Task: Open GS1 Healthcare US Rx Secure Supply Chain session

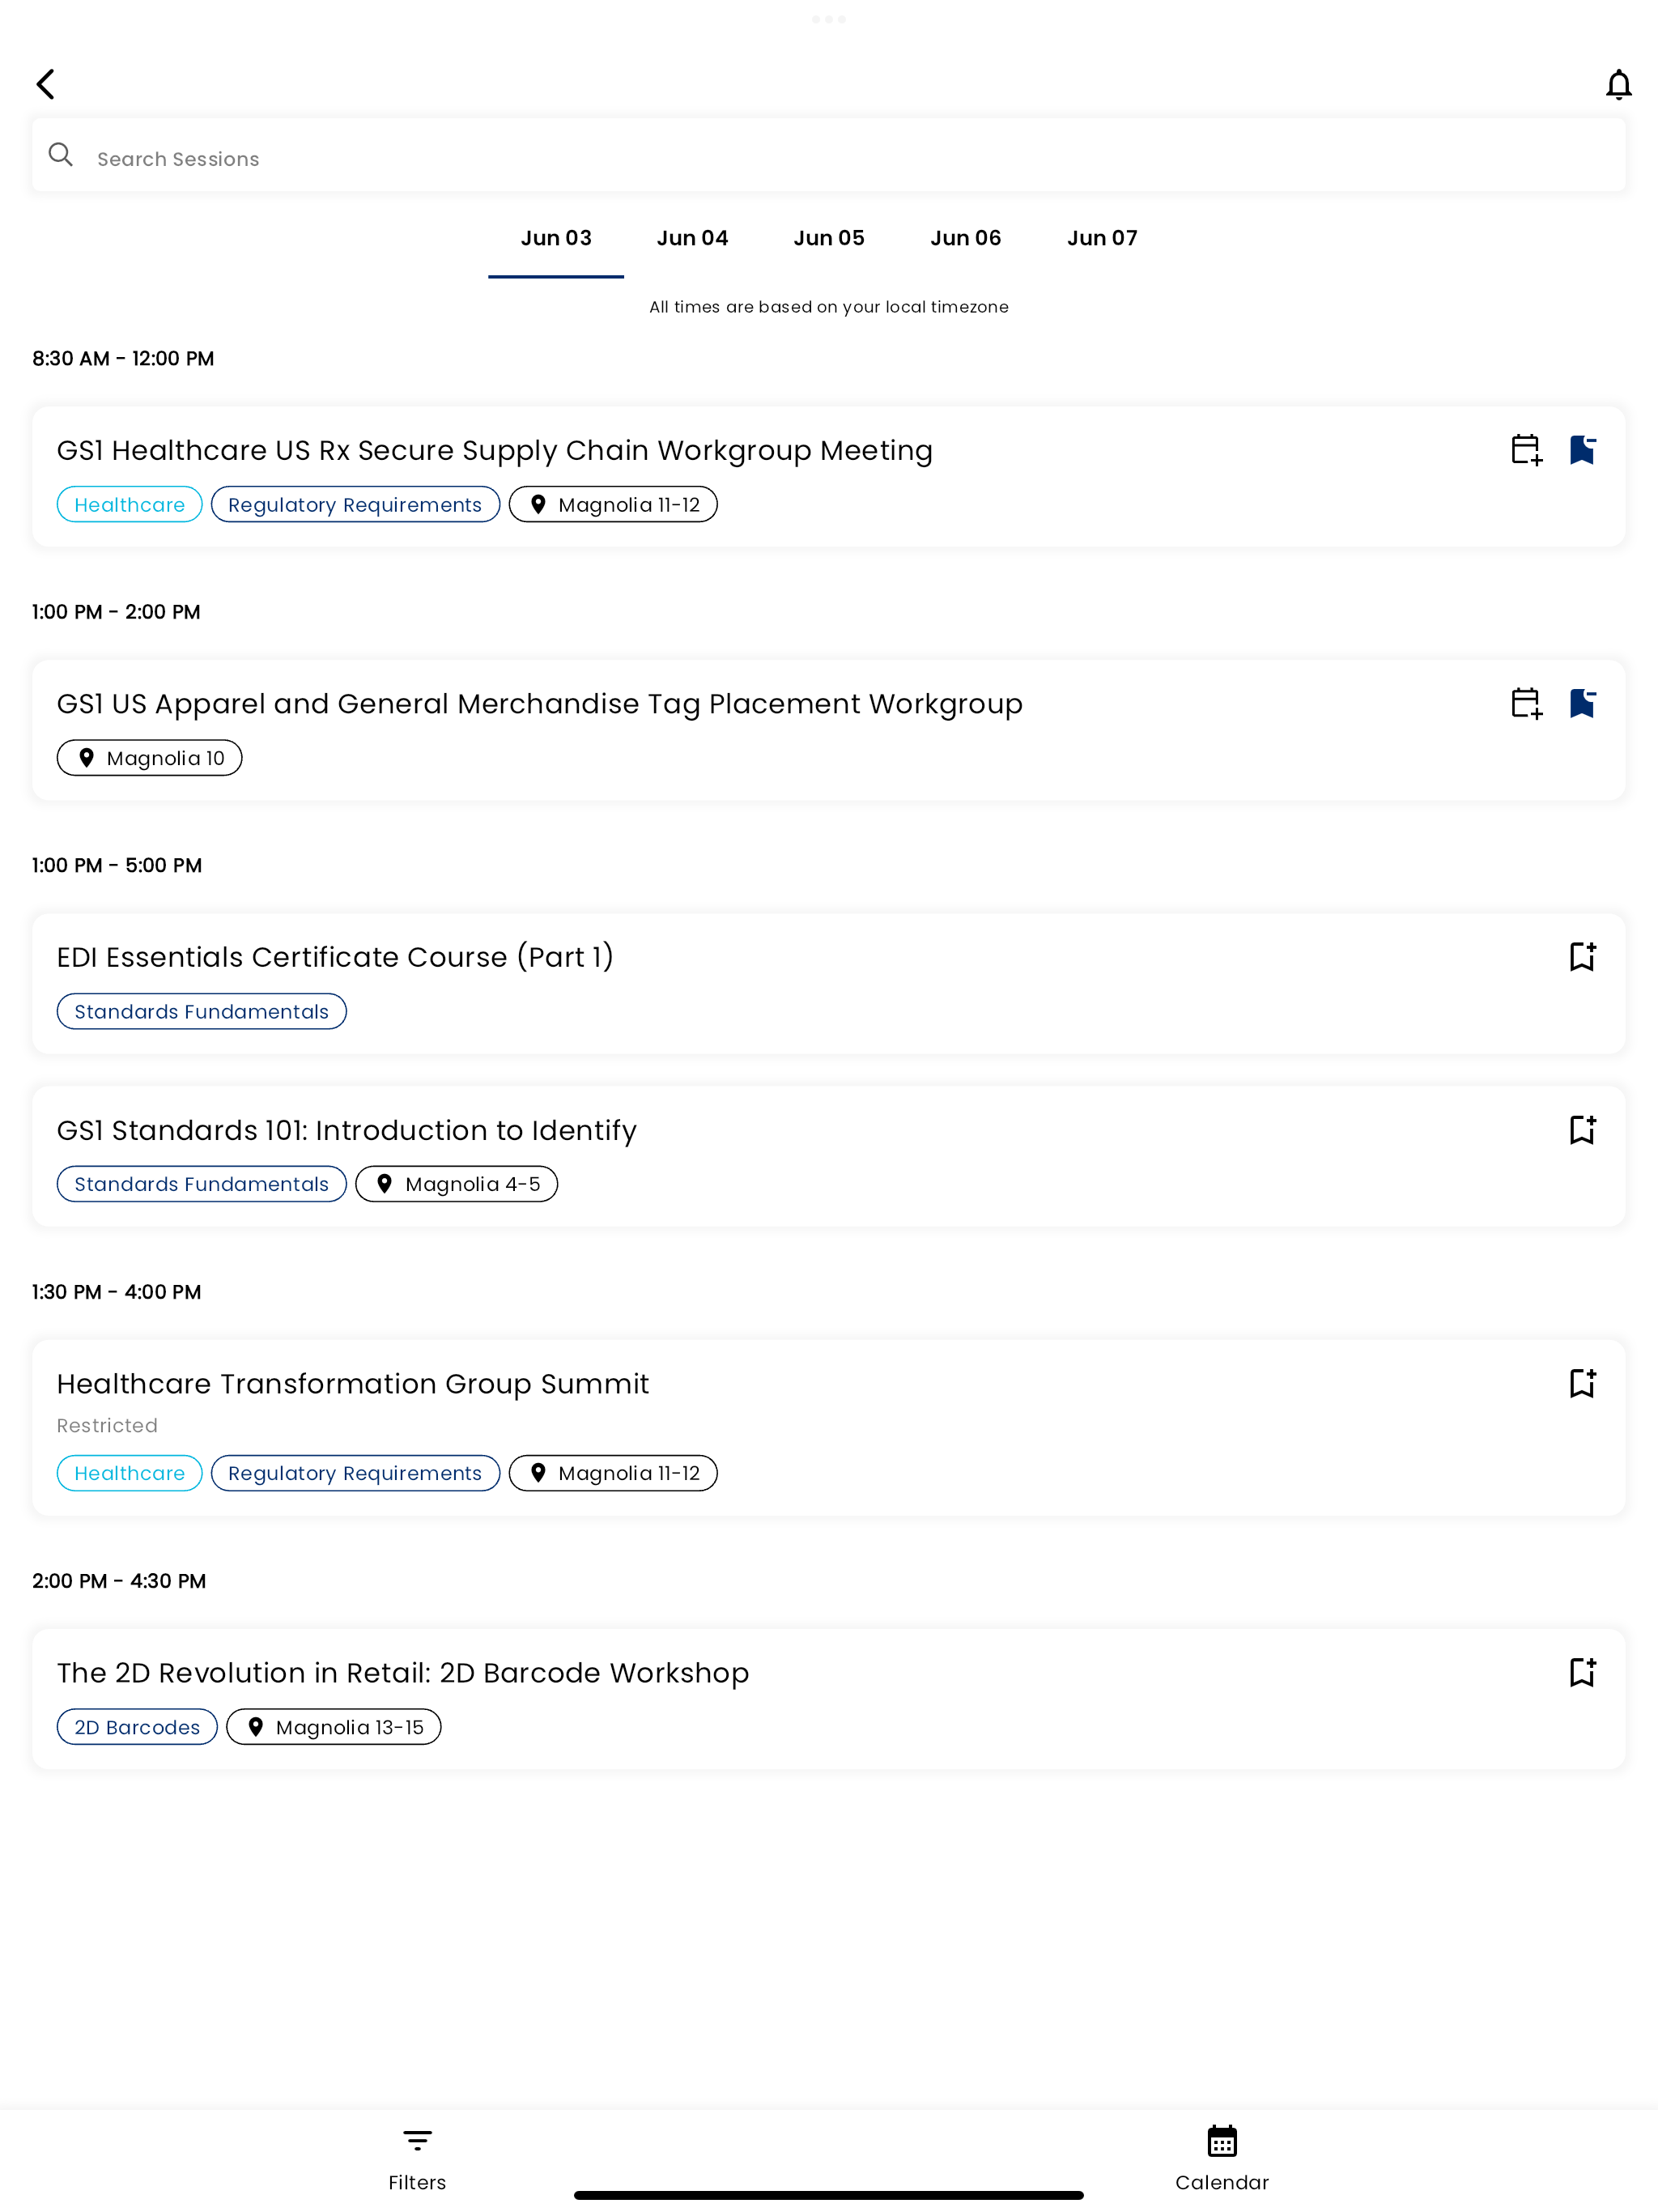Action: (829, 477)
